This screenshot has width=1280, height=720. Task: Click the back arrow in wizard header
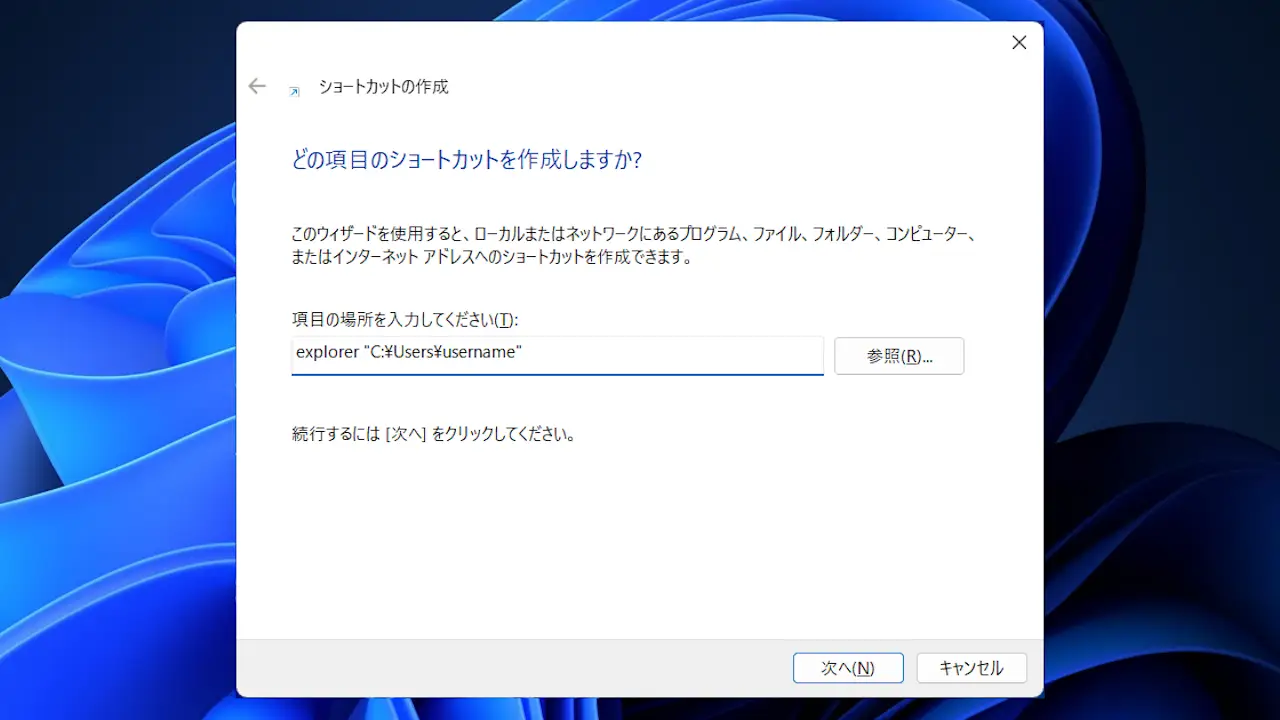(257, 86)
